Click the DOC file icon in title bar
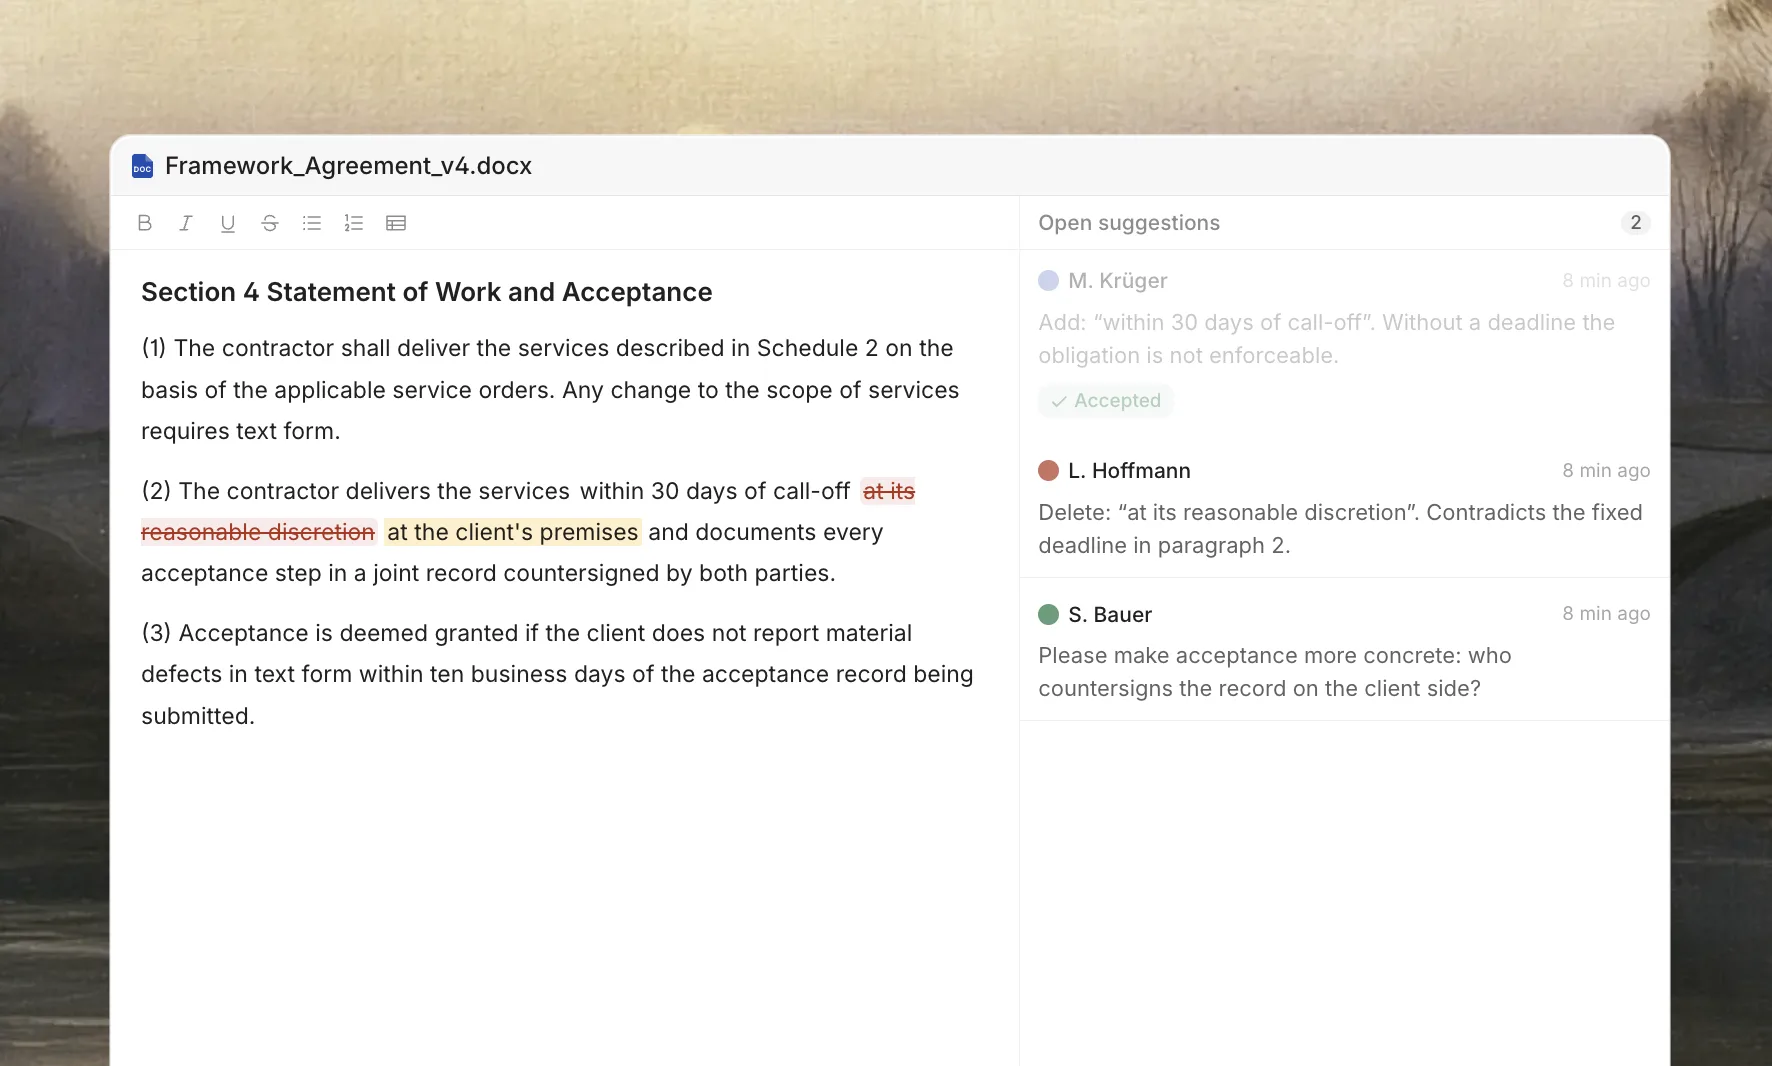 [143, 166]
